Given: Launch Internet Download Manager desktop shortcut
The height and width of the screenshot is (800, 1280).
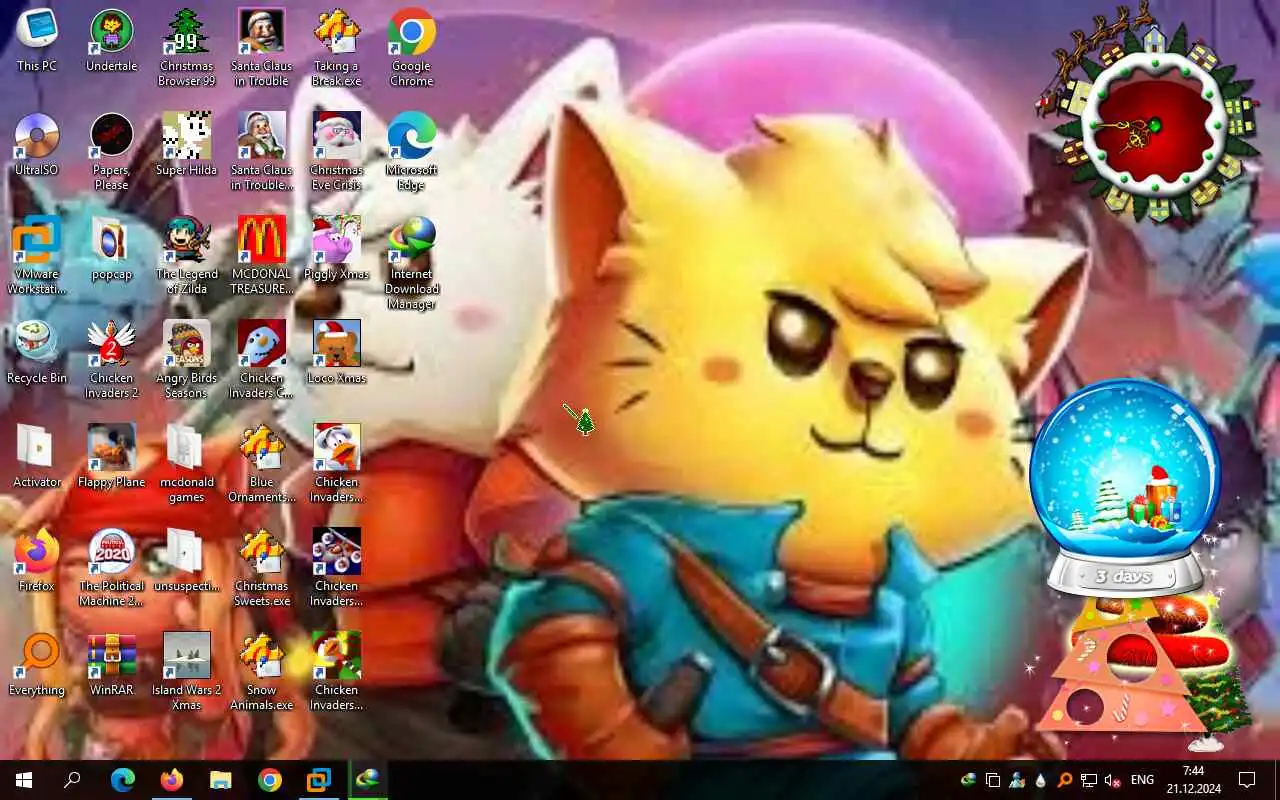Looking at the screenshot, I should (411, 263).
